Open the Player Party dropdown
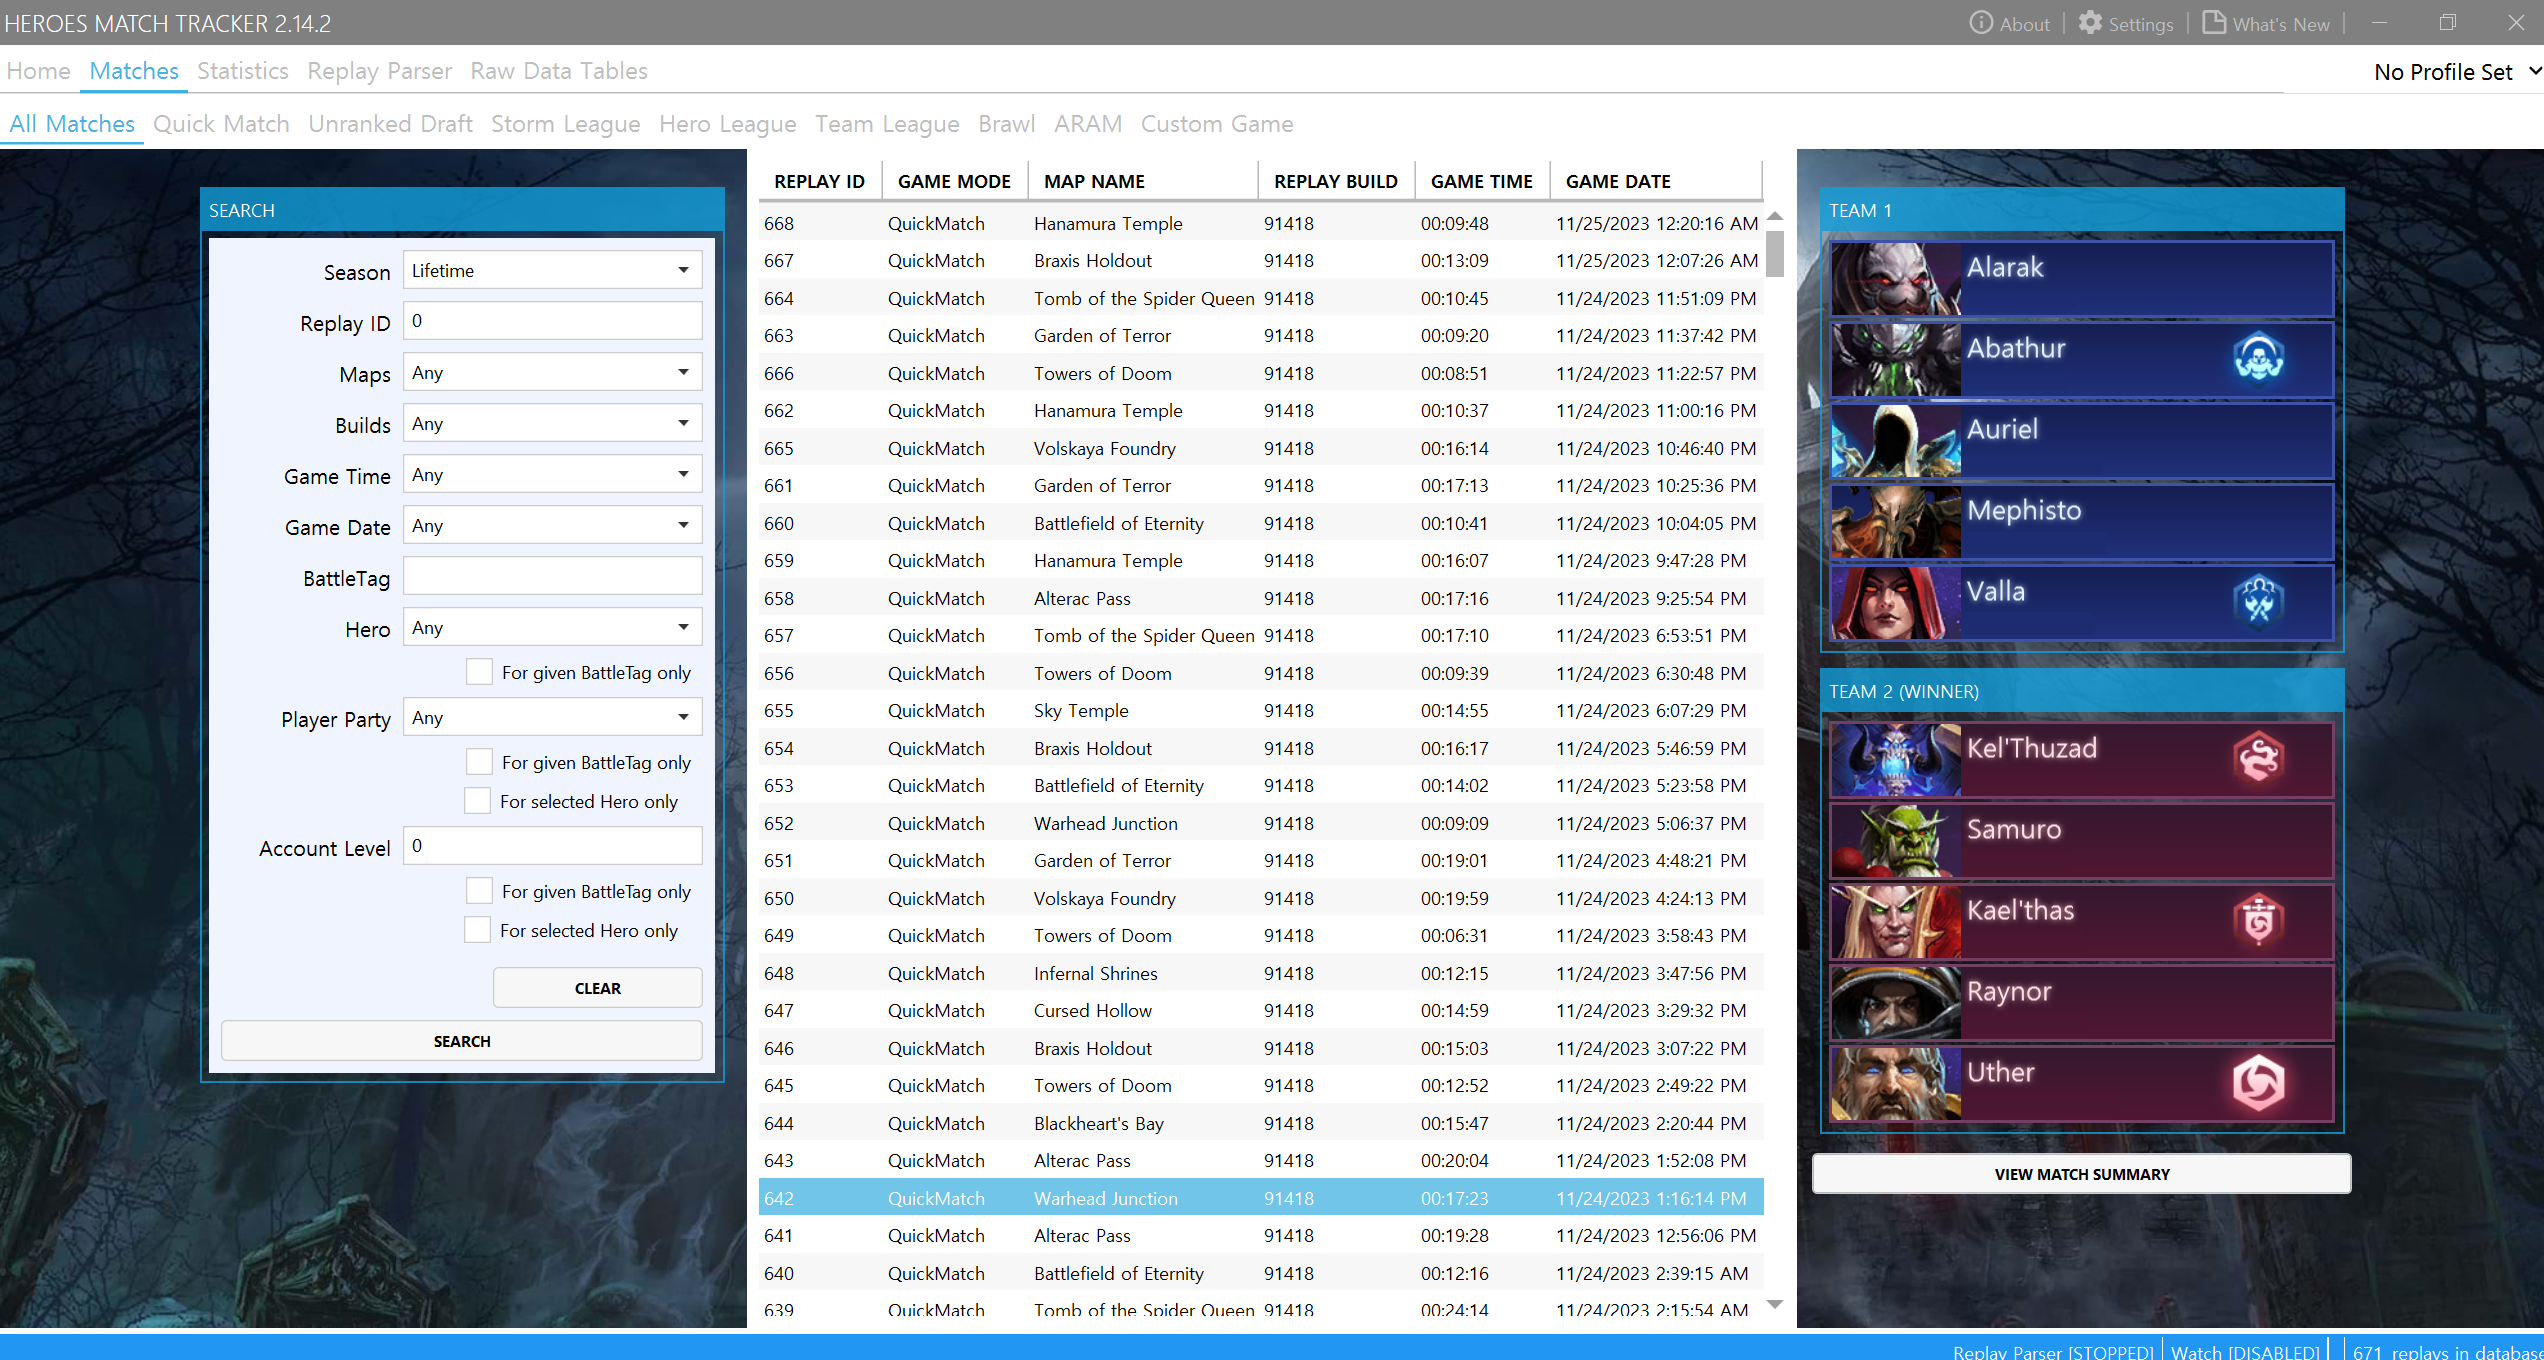The height and width of the screenshot is (1360, 2544). (x=552, y=717)
